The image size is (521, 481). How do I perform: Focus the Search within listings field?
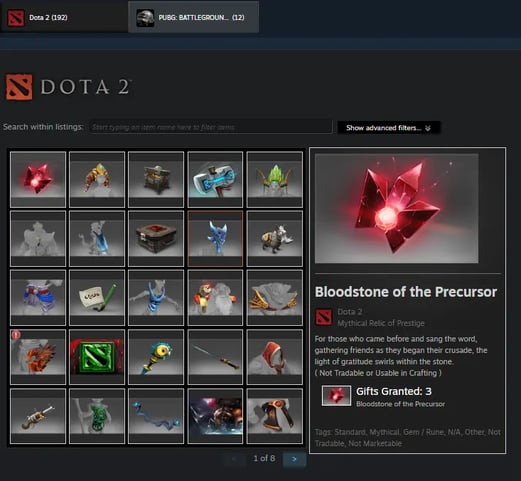click(211, 127)
